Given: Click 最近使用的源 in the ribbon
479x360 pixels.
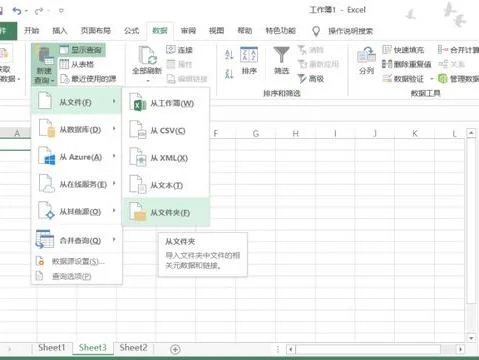Looking at the screenshot, I should [x=88, y=79].
